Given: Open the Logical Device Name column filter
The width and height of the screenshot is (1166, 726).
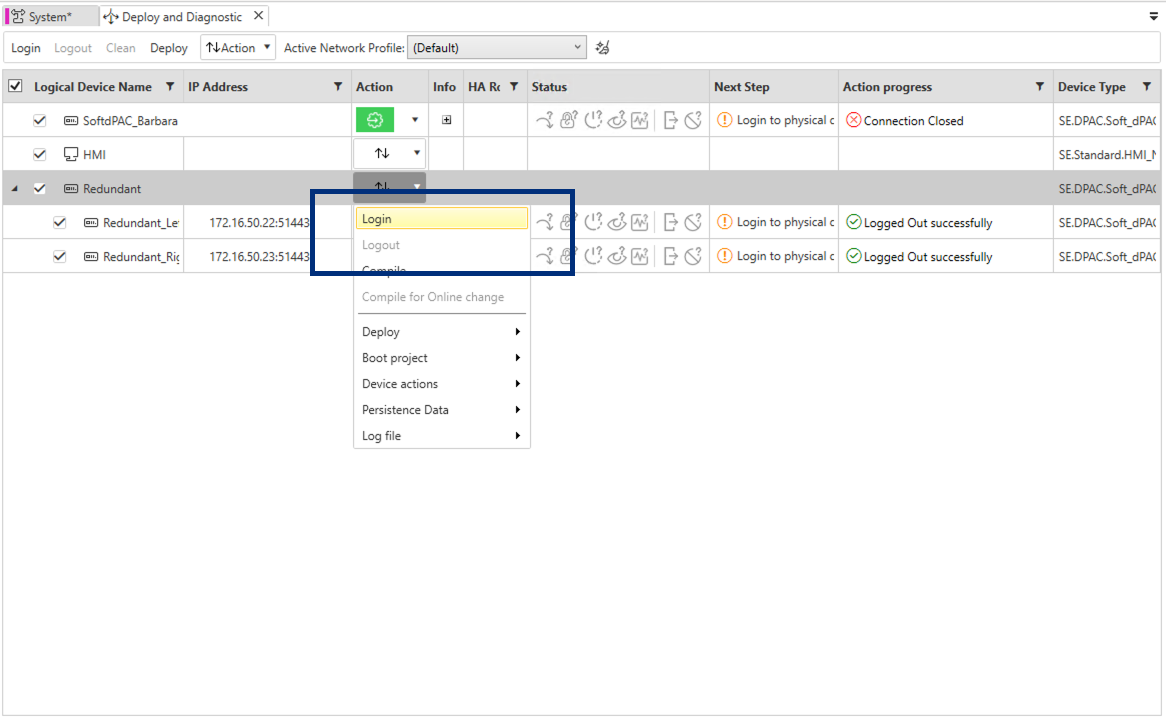Looking at the screenshot, I should (x=170, y=86).
